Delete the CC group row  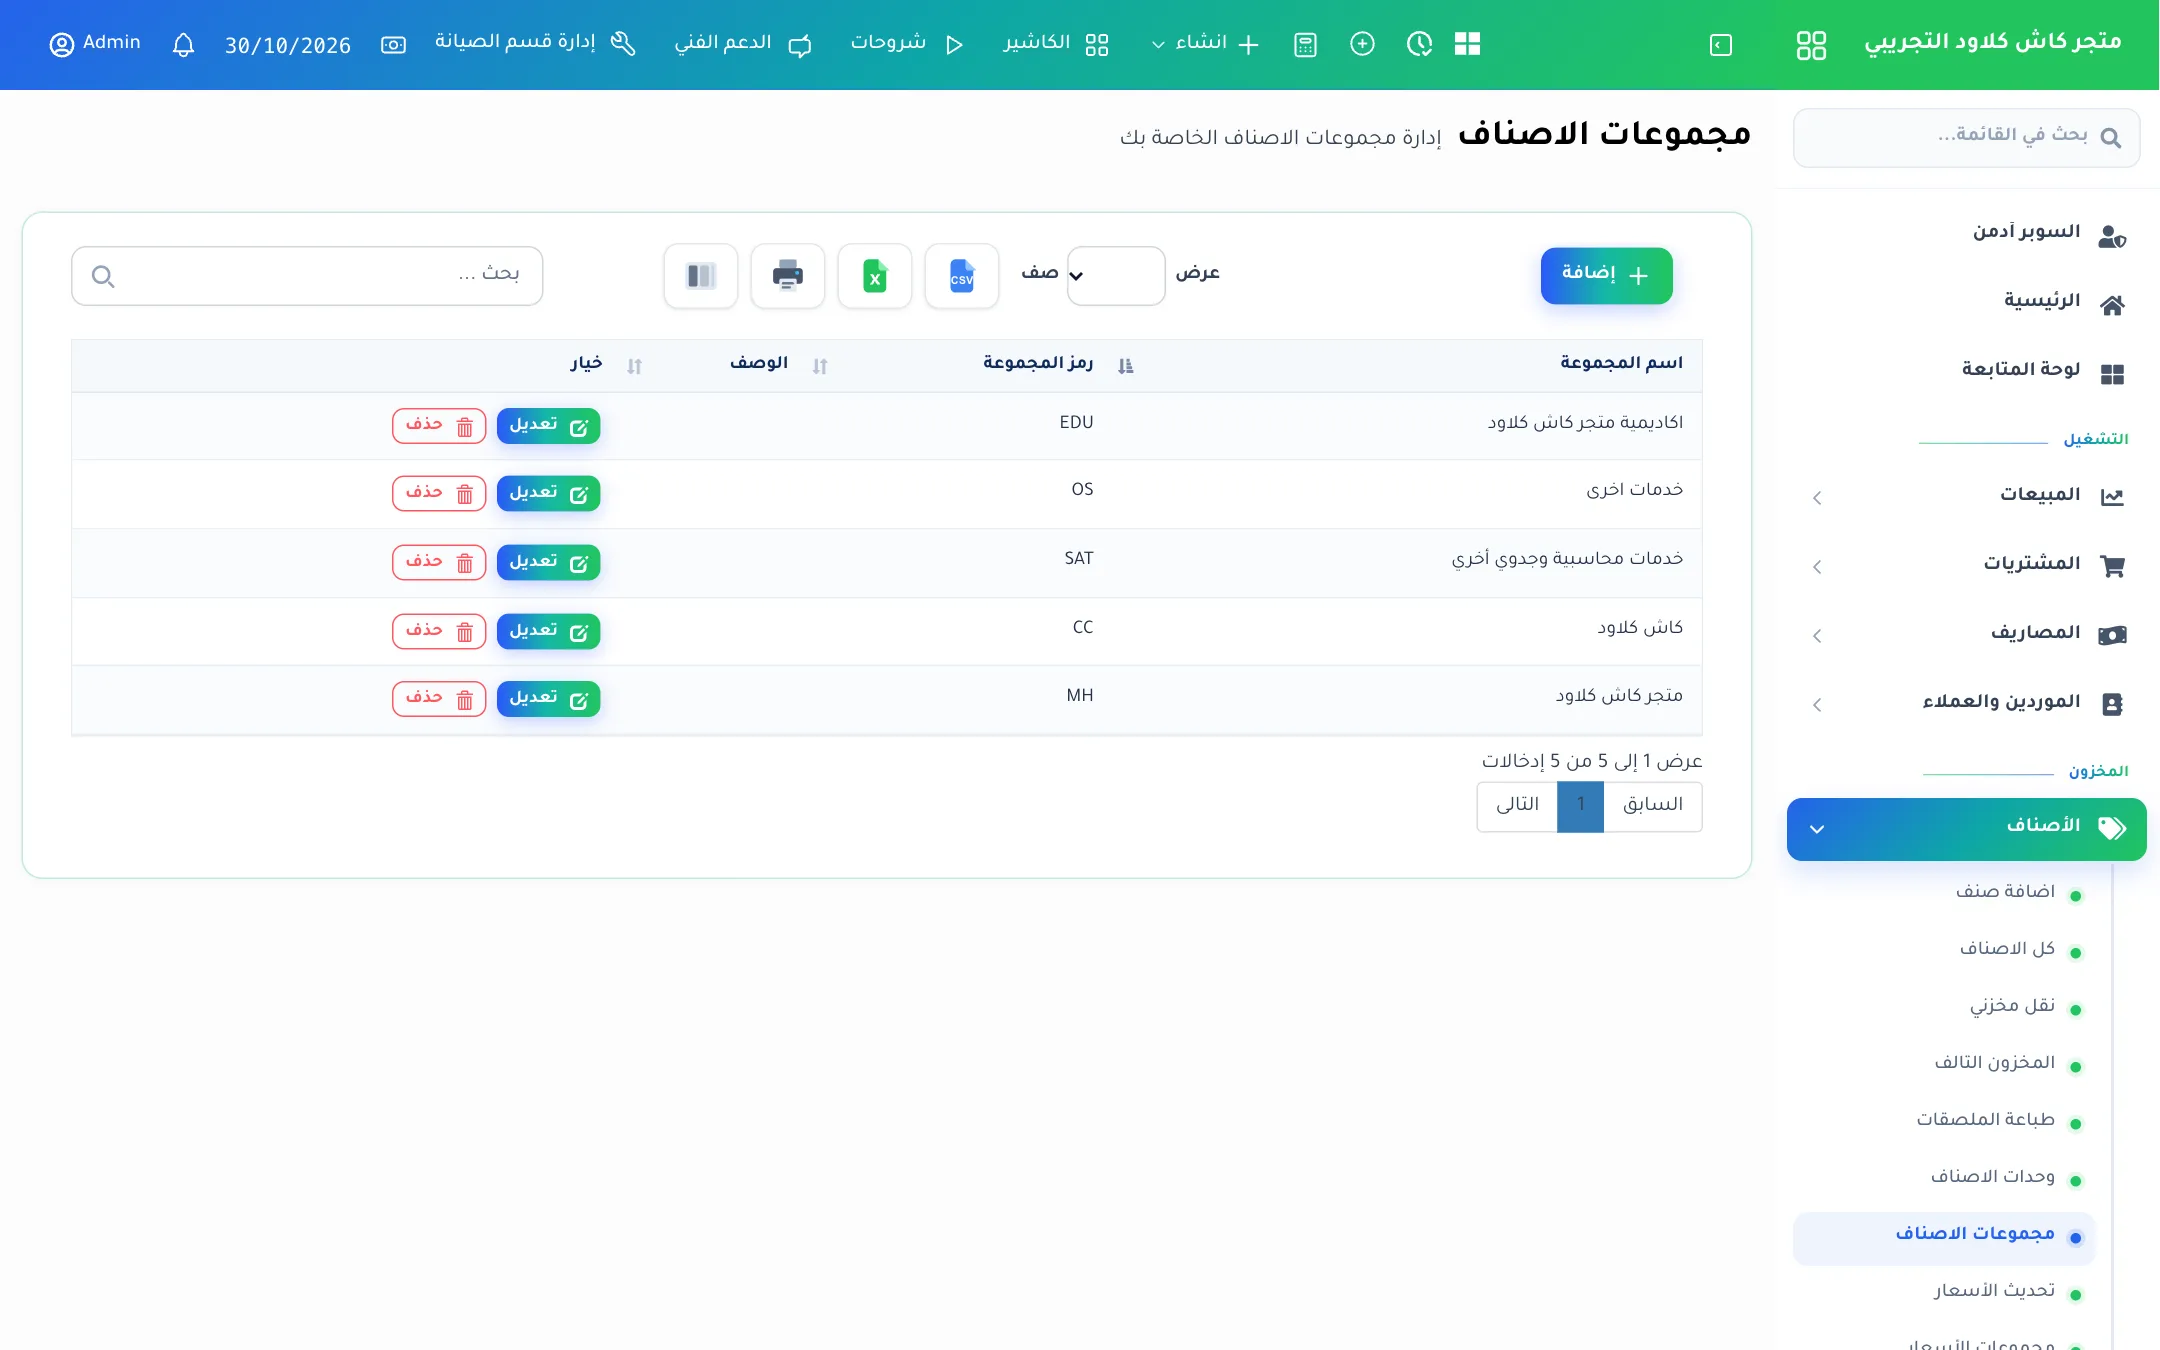tap(439, 632)
